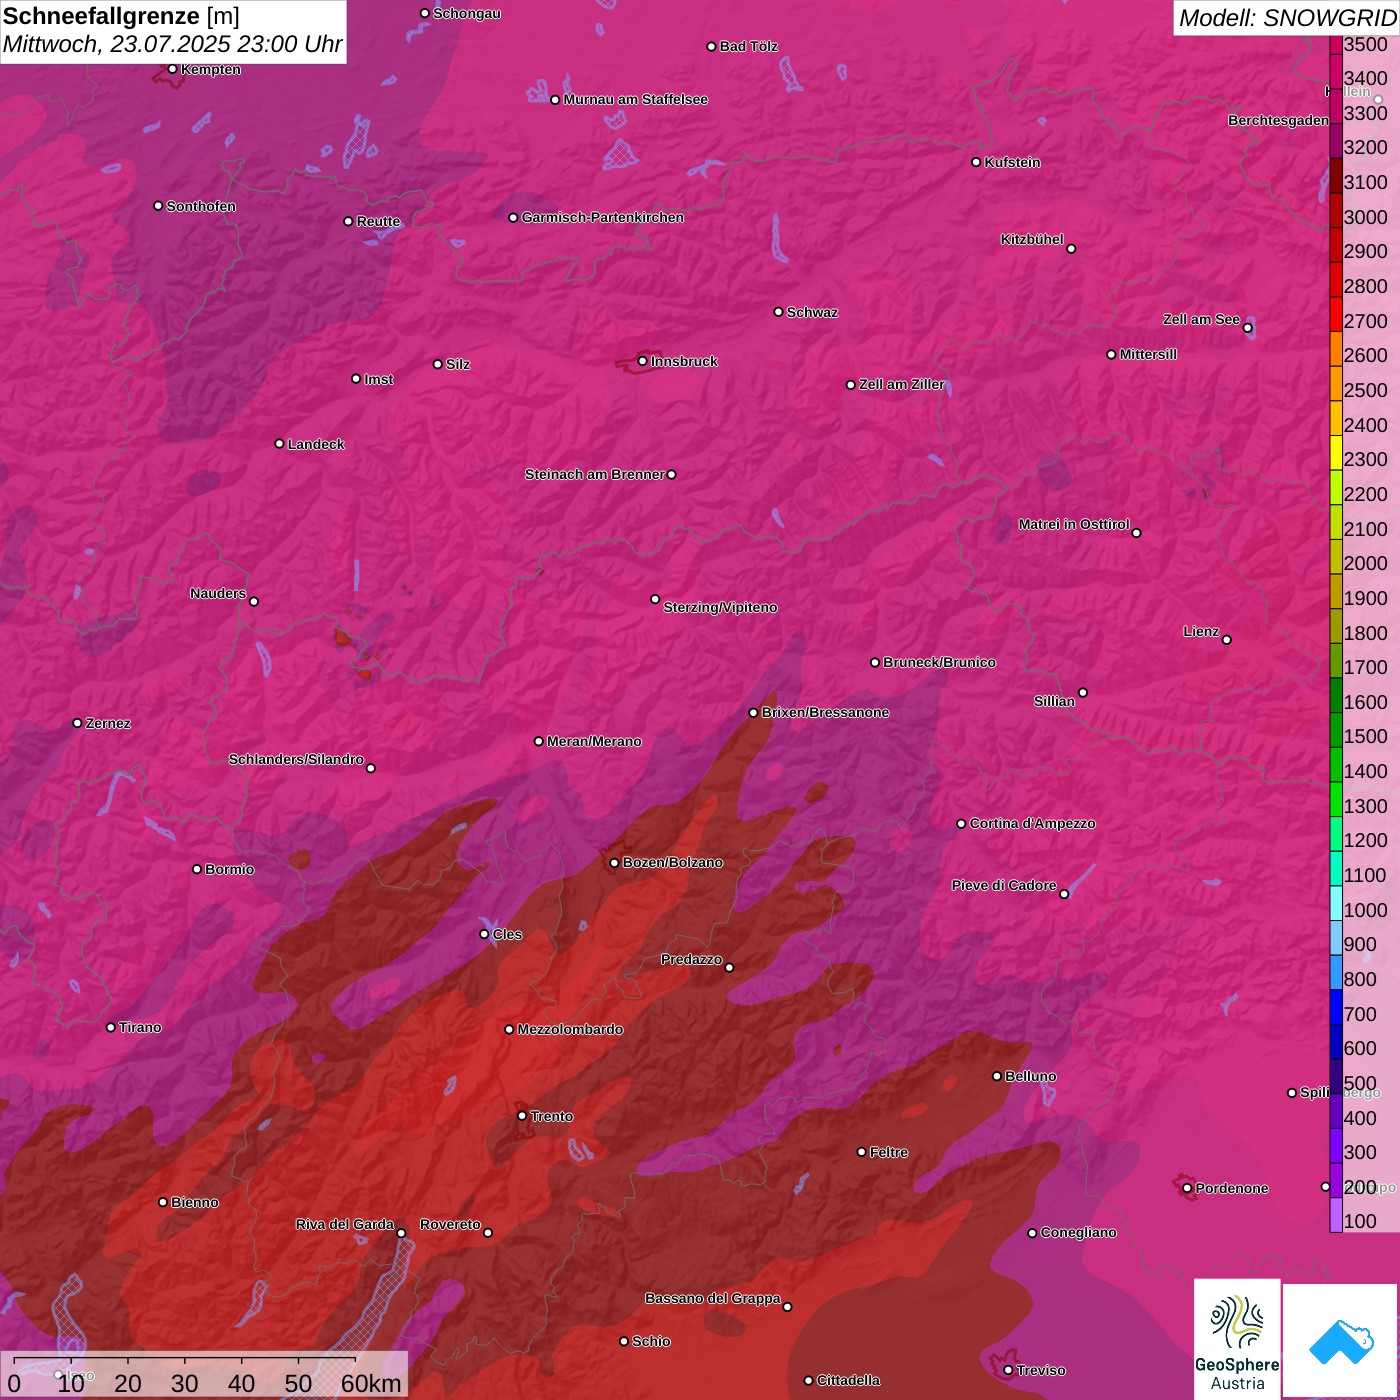Click the Conegliano label
The height and width of the screenshot is (1400, 1400).
pyautogui.click(x=1078, y=1232)
